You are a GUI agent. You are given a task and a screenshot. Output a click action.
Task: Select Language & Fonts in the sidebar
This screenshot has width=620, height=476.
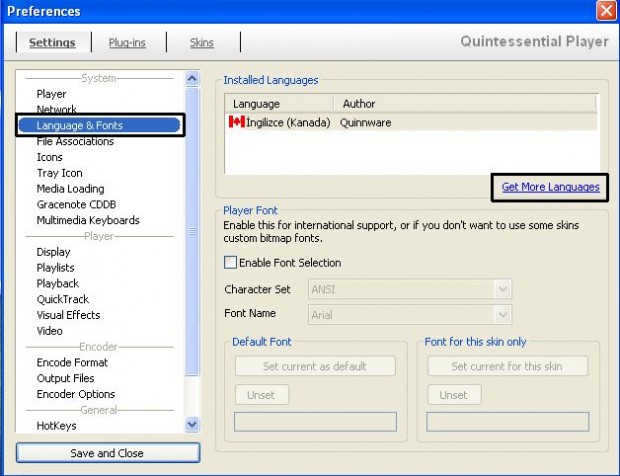[x=100, y=125]
